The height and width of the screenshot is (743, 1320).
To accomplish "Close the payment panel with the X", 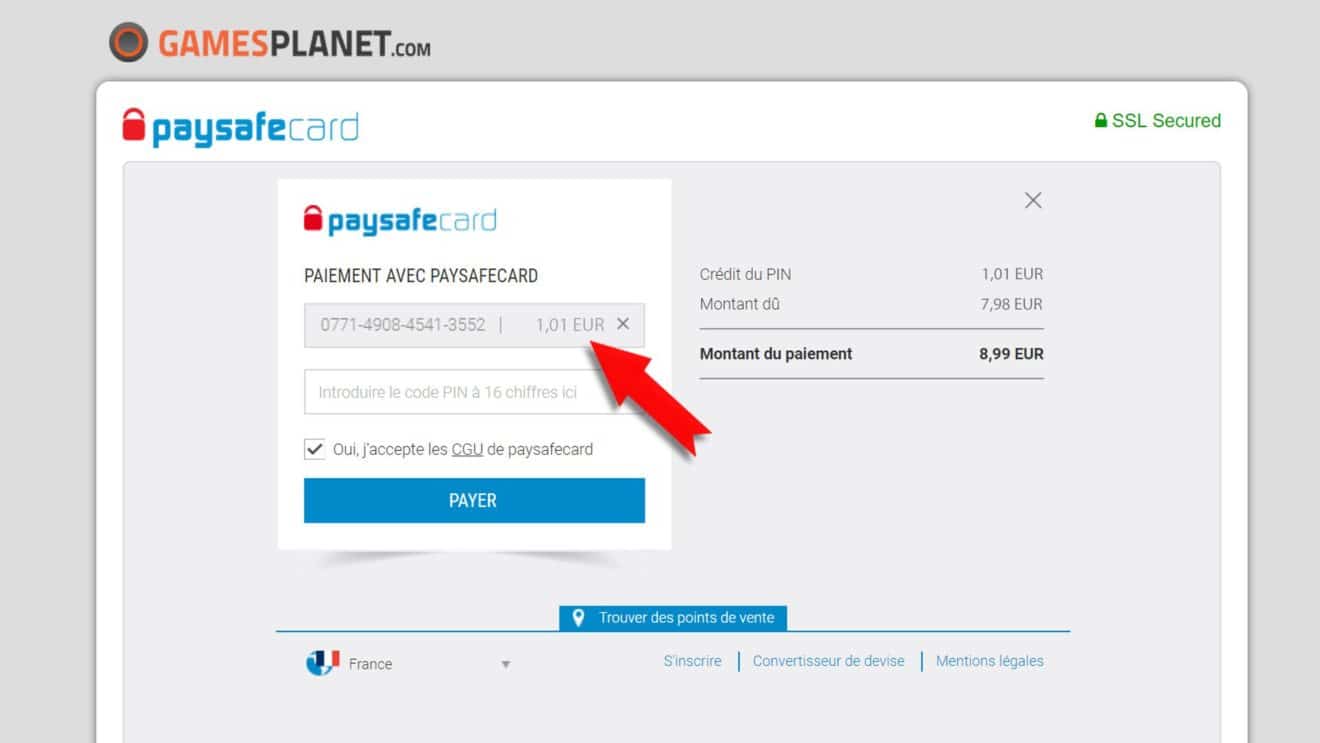I will [1033, 200].
